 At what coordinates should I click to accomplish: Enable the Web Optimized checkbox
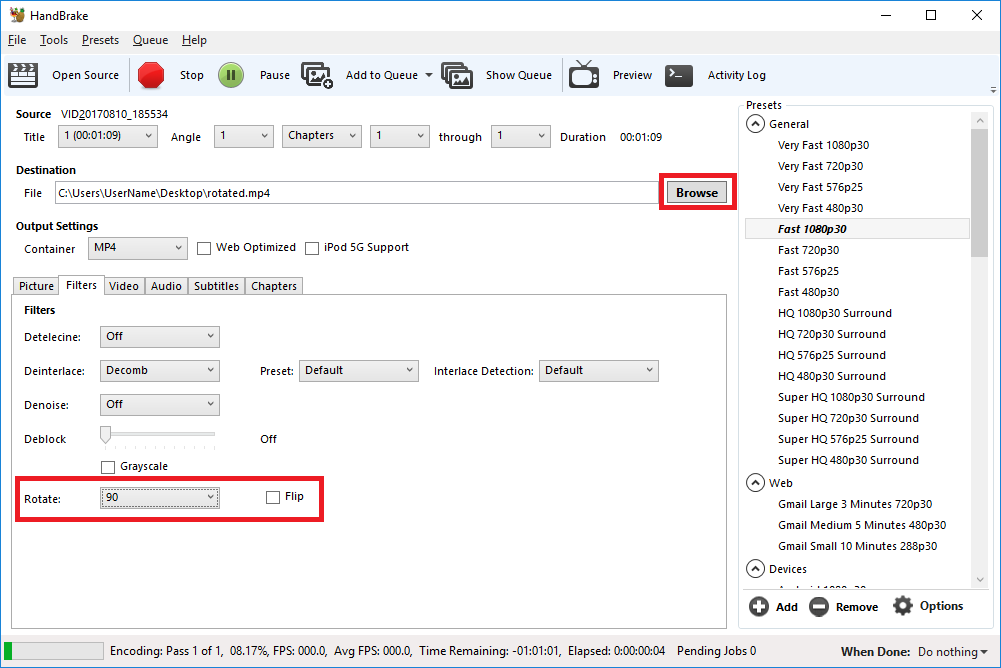tap(204, 248)
